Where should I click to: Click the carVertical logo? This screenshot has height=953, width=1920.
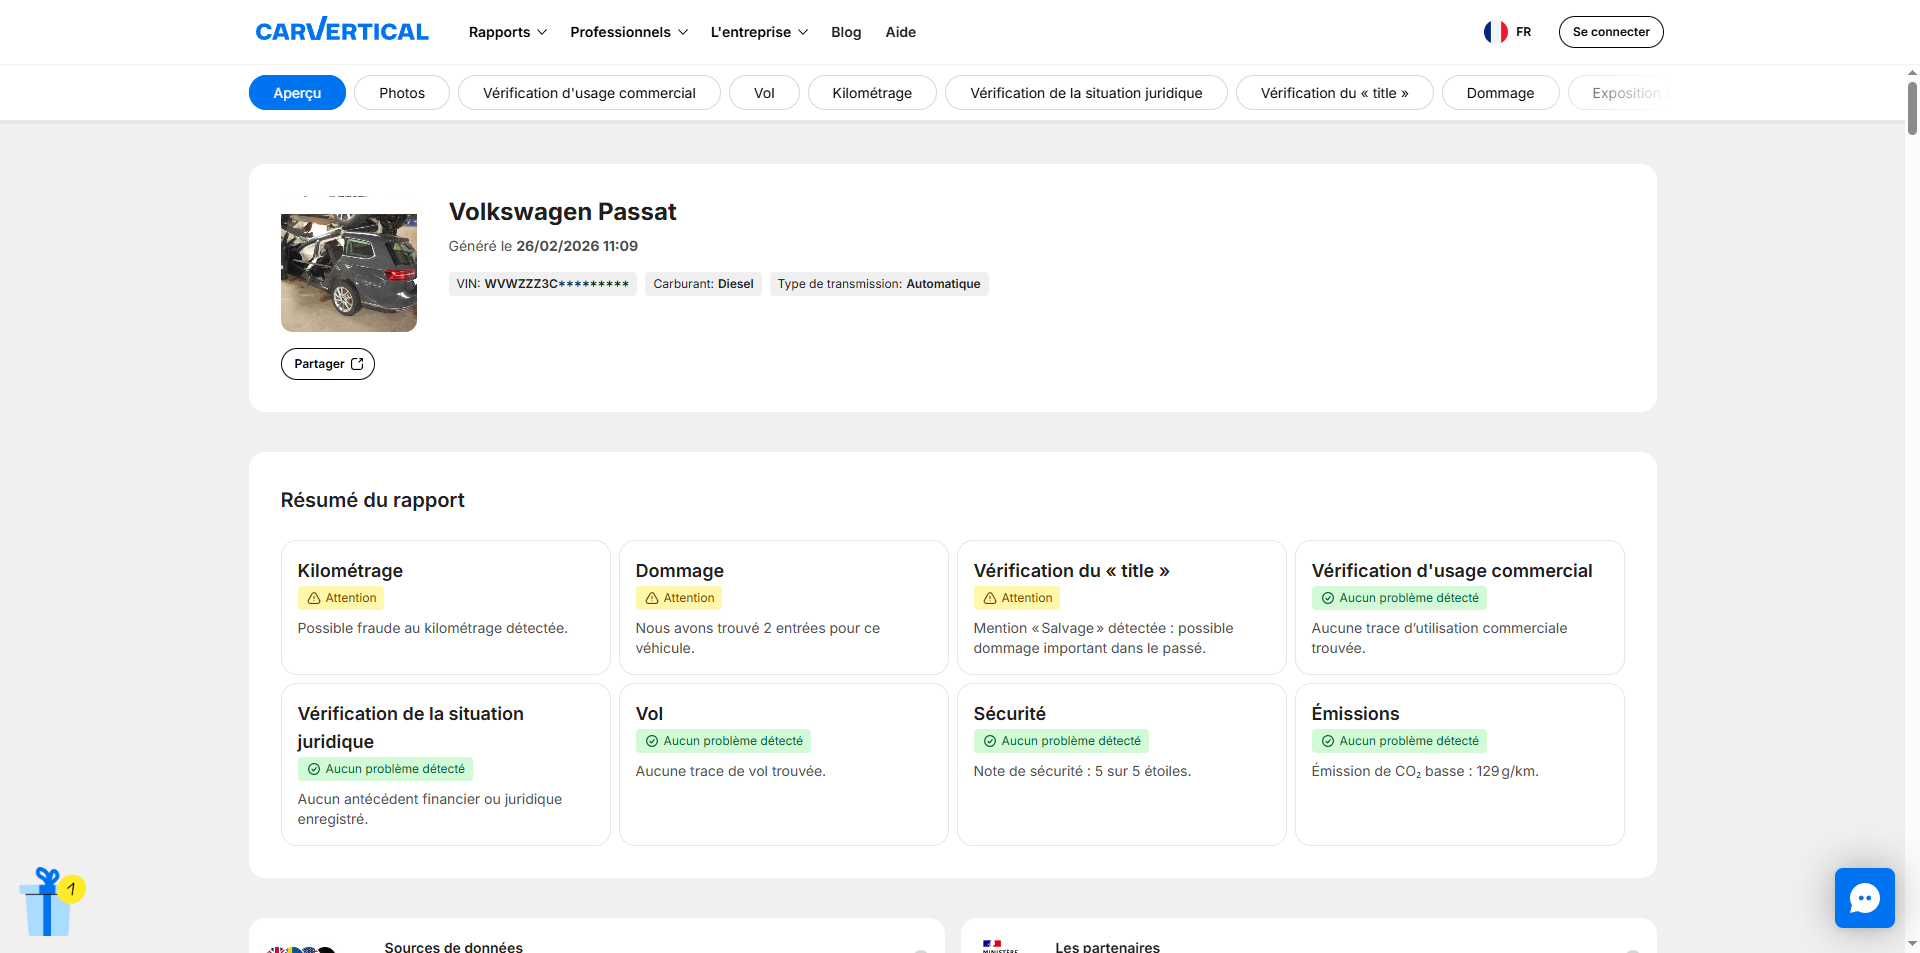pyautogui.click(x=342, y=31)
